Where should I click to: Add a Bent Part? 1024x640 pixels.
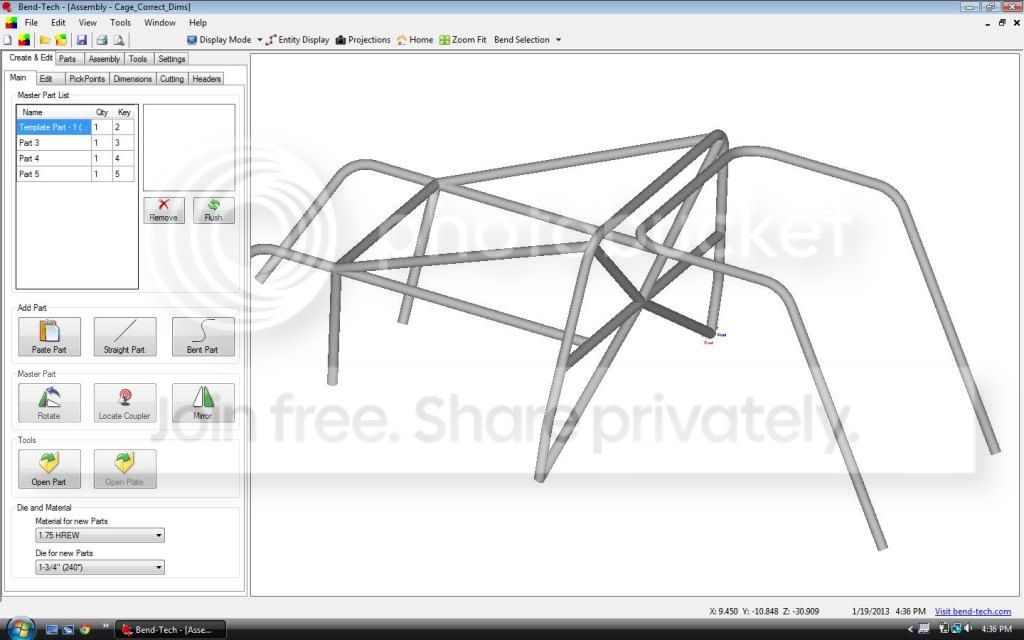tap(202, 337)
